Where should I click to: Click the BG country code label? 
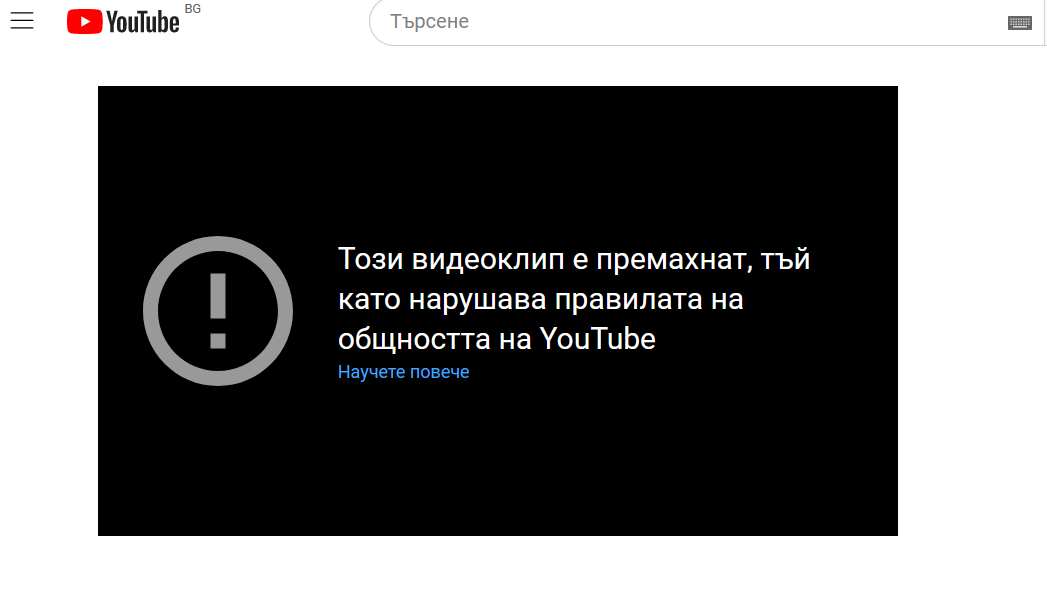point(192,9)
